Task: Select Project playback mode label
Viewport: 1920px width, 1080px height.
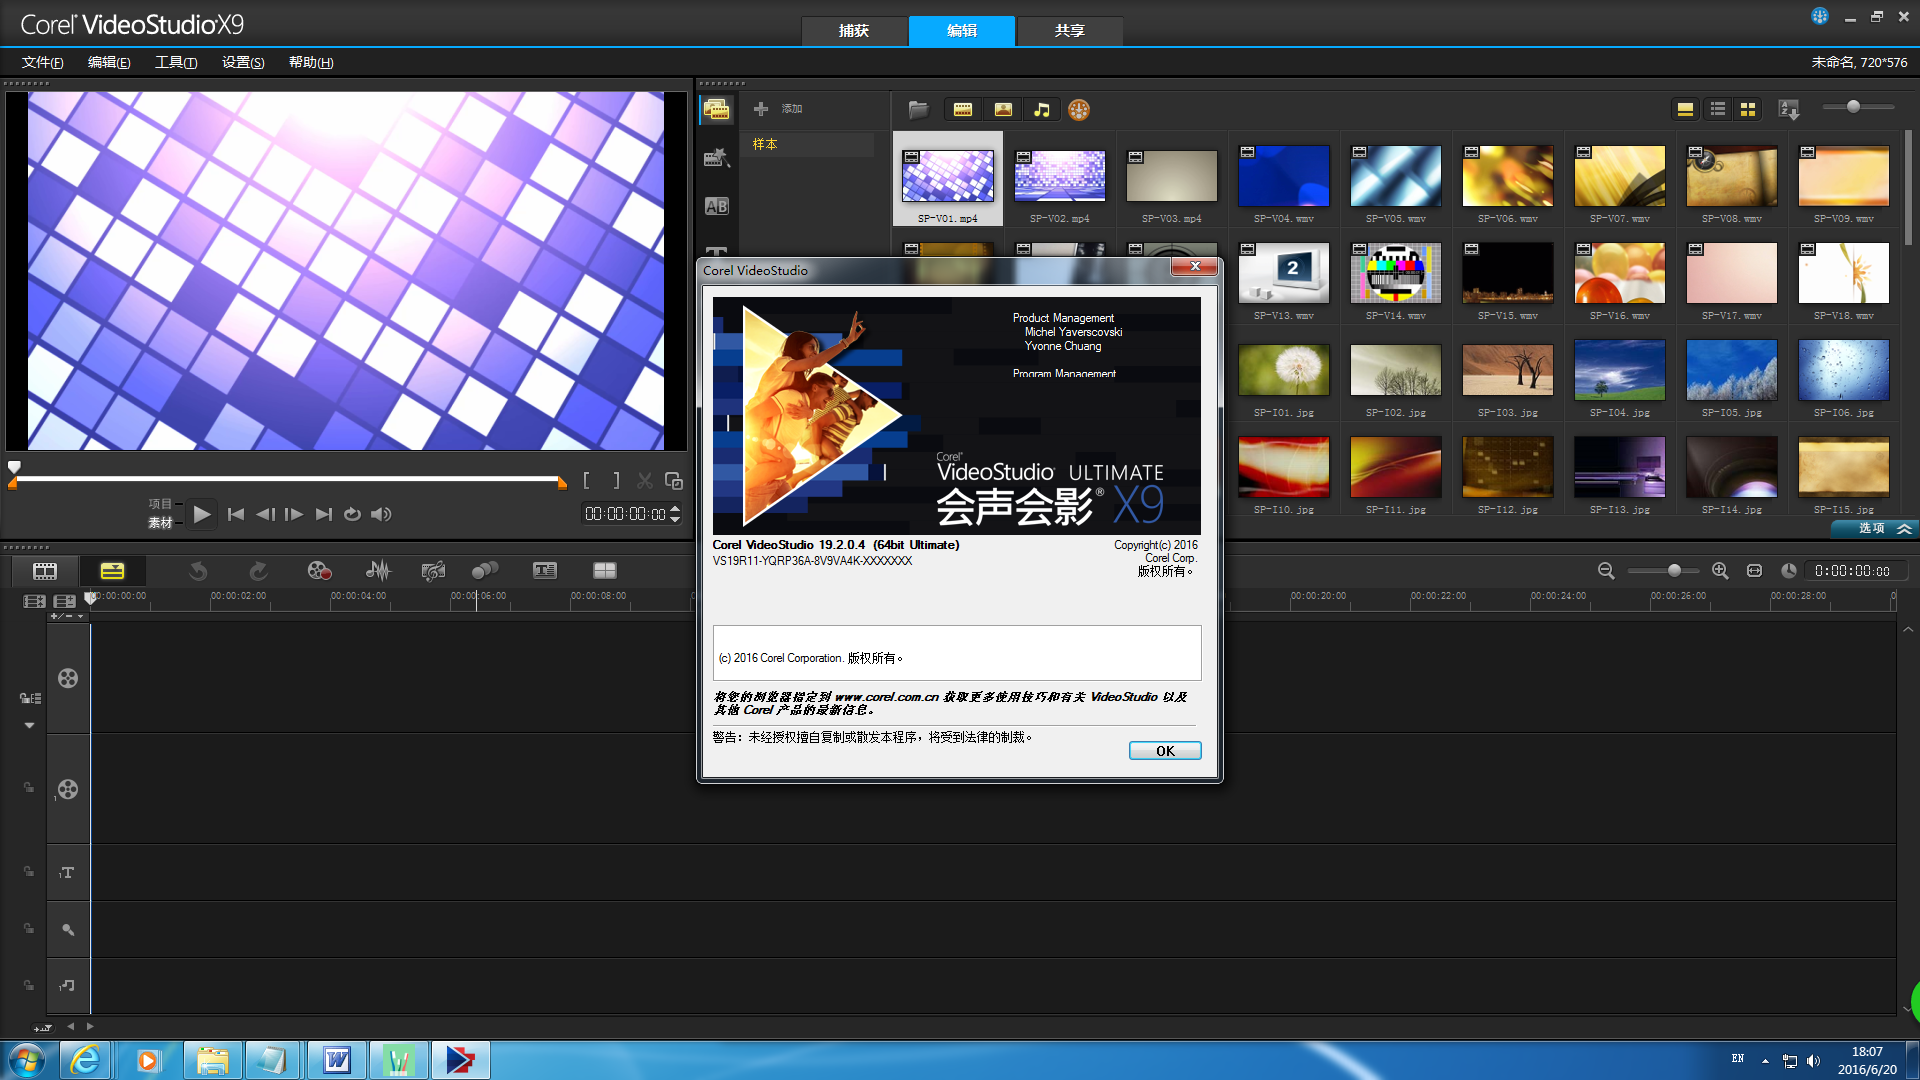Action: 160,504
